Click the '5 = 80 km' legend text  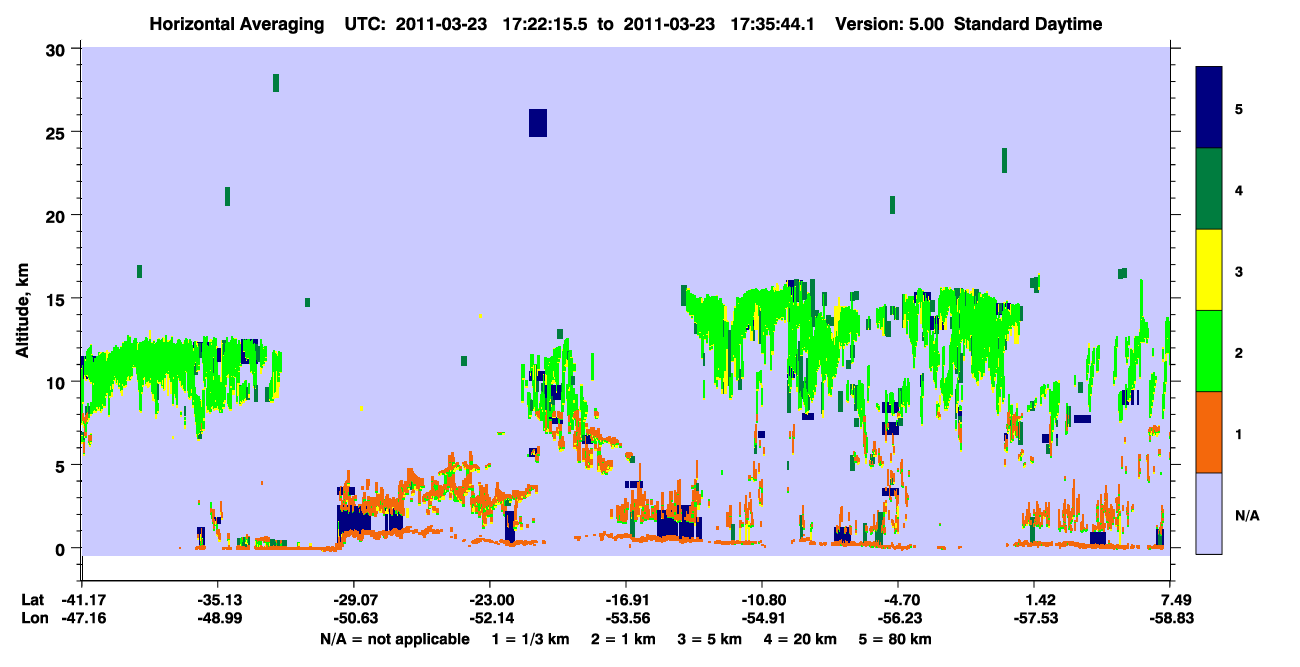click(896, 639)
